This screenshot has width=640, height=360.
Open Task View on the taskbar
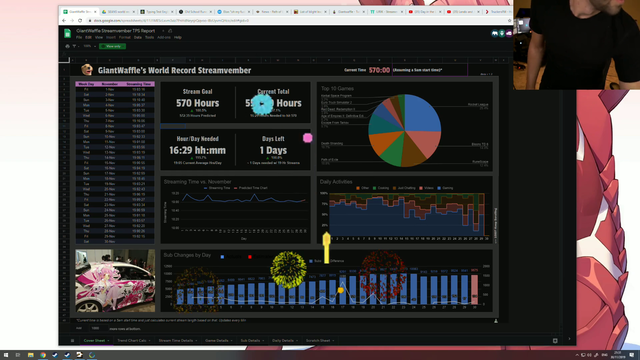tap(18, 355)
